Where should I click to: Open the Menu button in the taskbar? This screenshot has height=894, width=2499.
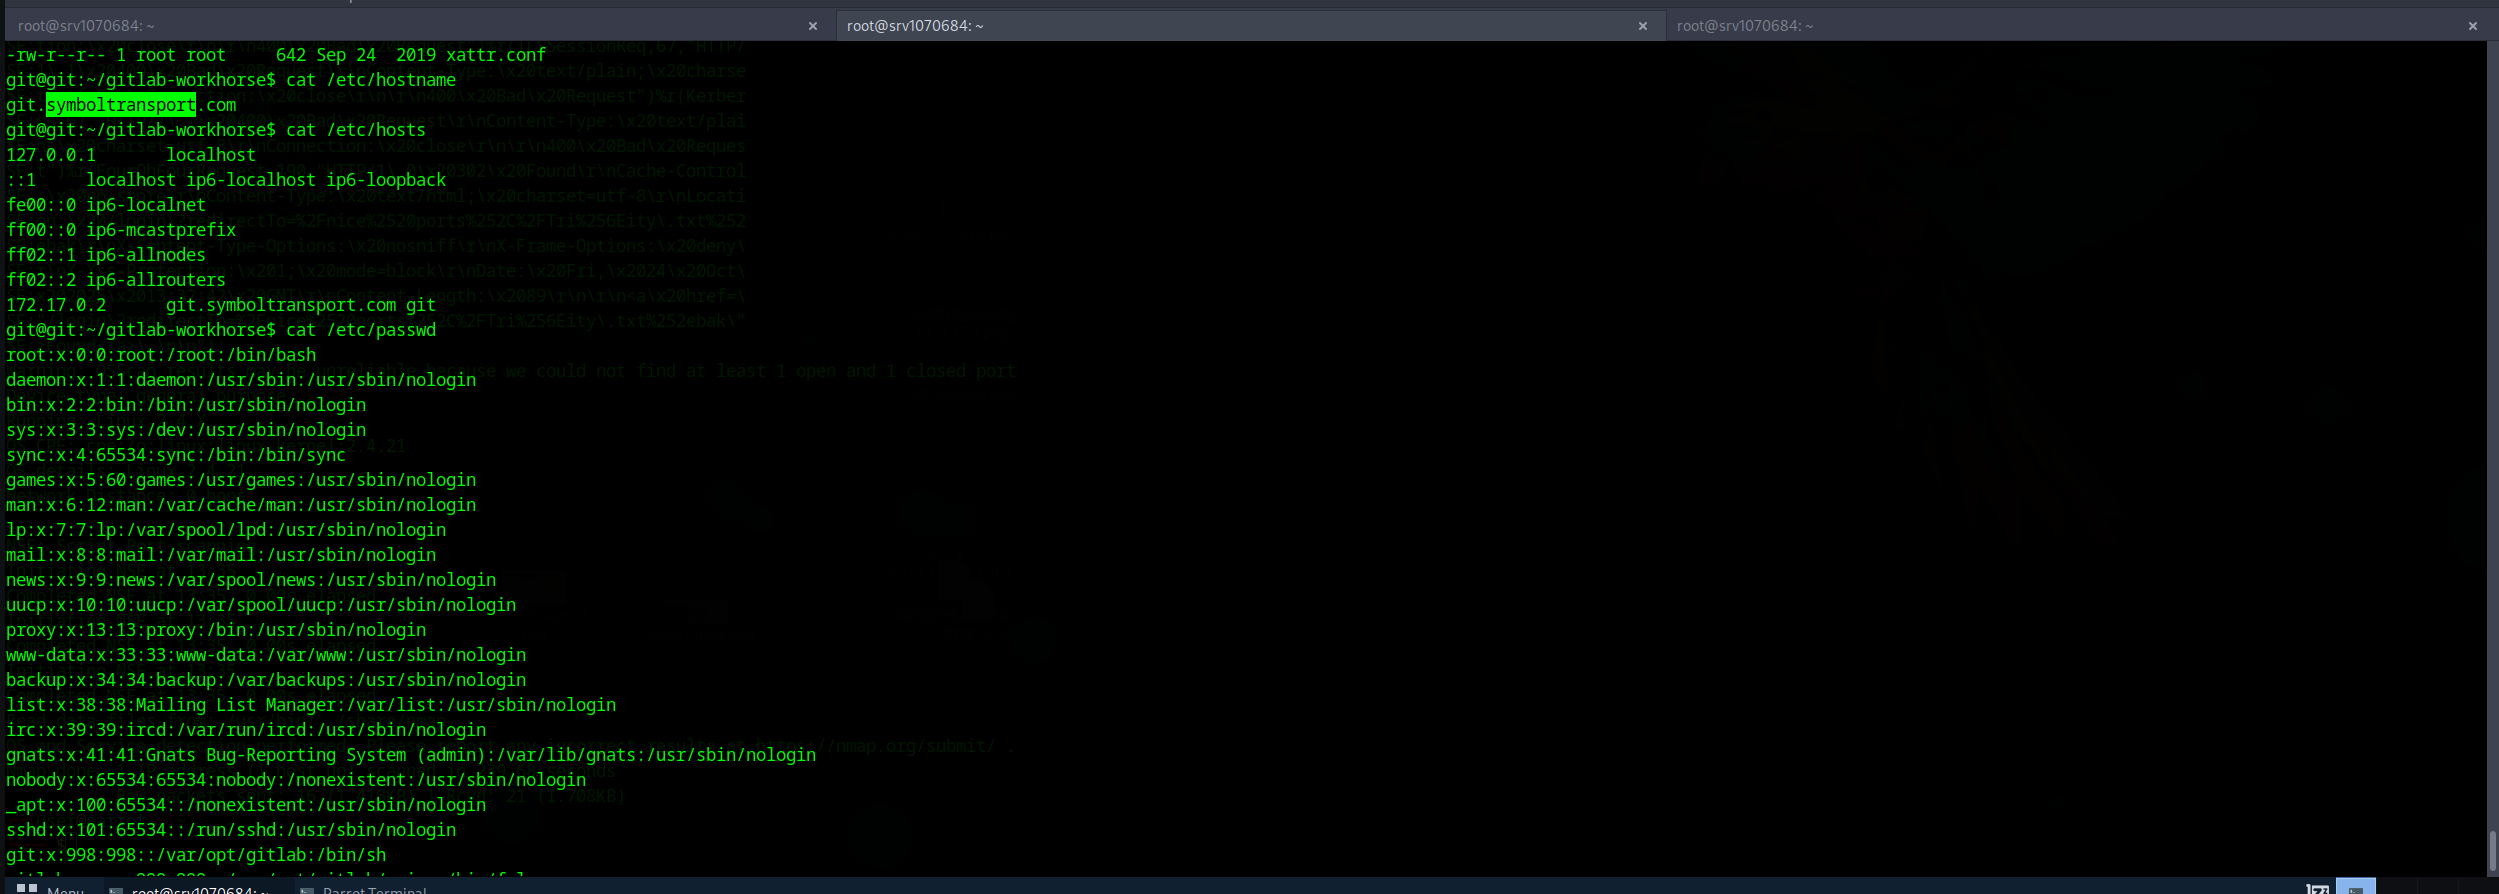coord(65,889)
